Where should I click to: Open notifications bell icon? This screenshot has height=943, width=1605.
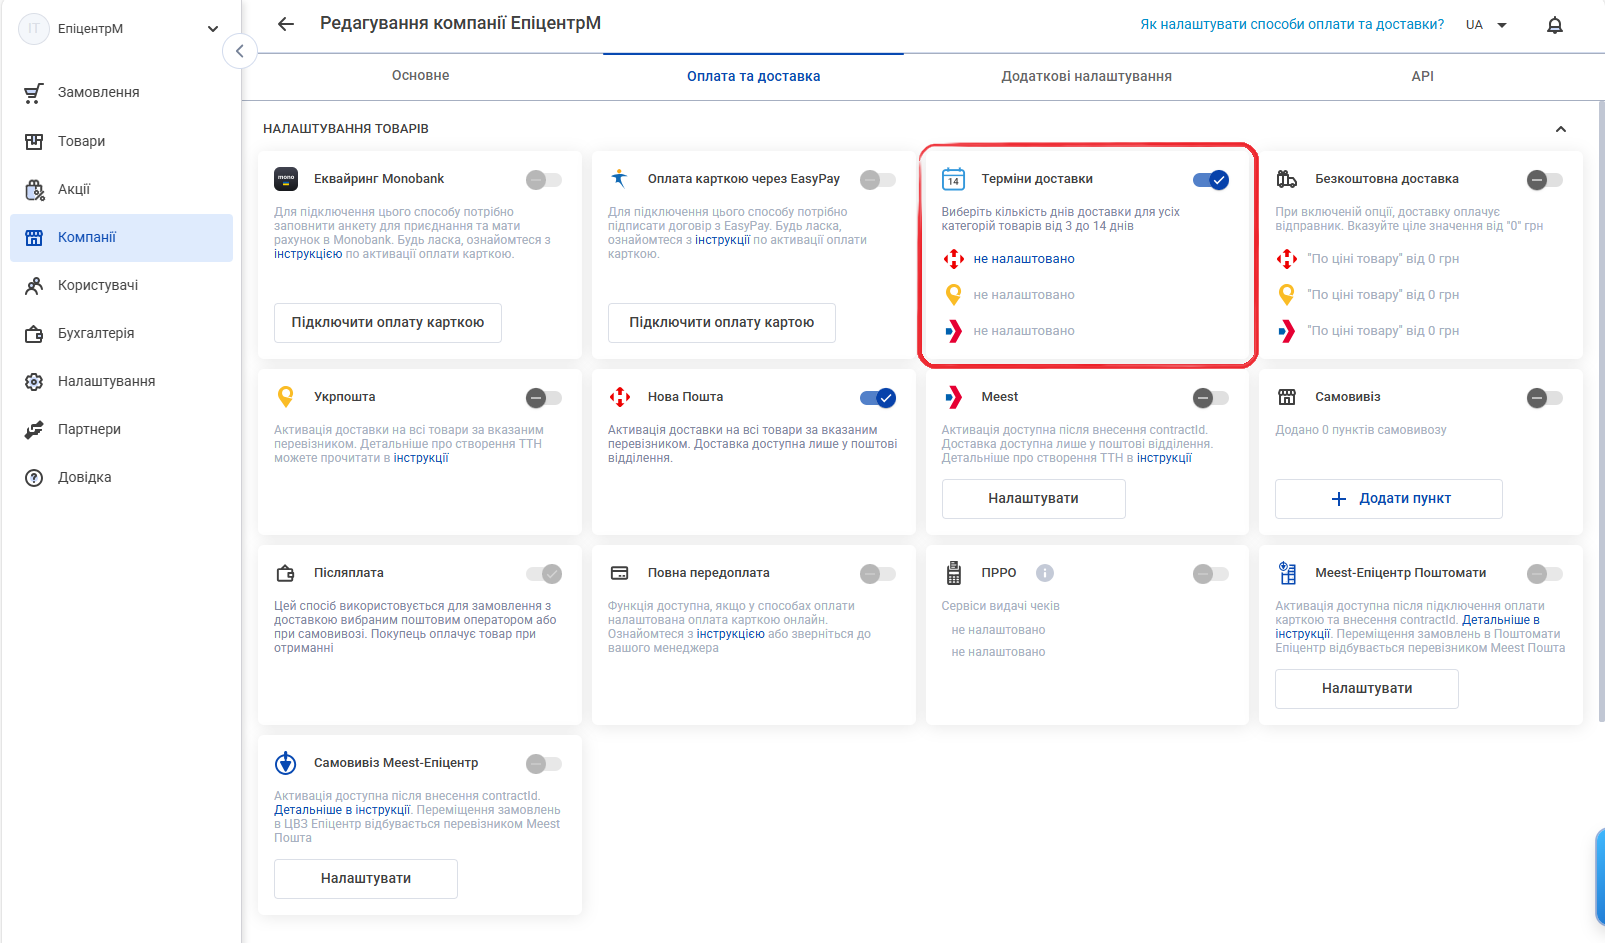point(1554,25)
